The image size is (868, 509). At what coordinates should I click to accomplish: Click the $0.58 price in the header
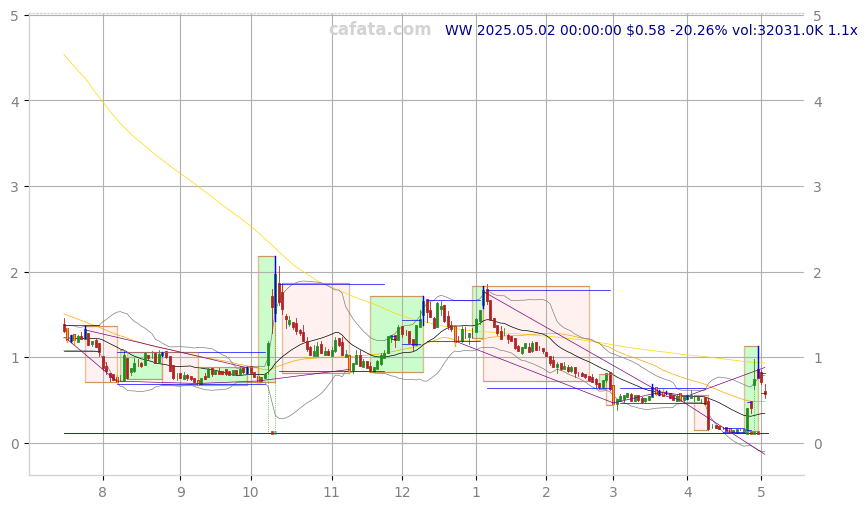pos(646,30)
